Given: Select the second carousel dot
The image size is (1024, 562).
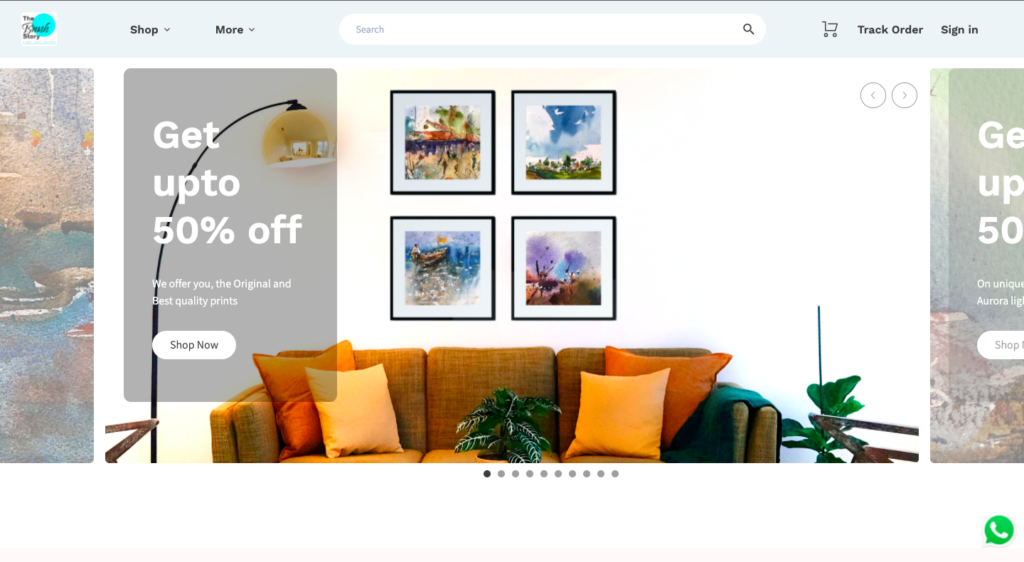Looking at the screenshot, I should (502, 474).
